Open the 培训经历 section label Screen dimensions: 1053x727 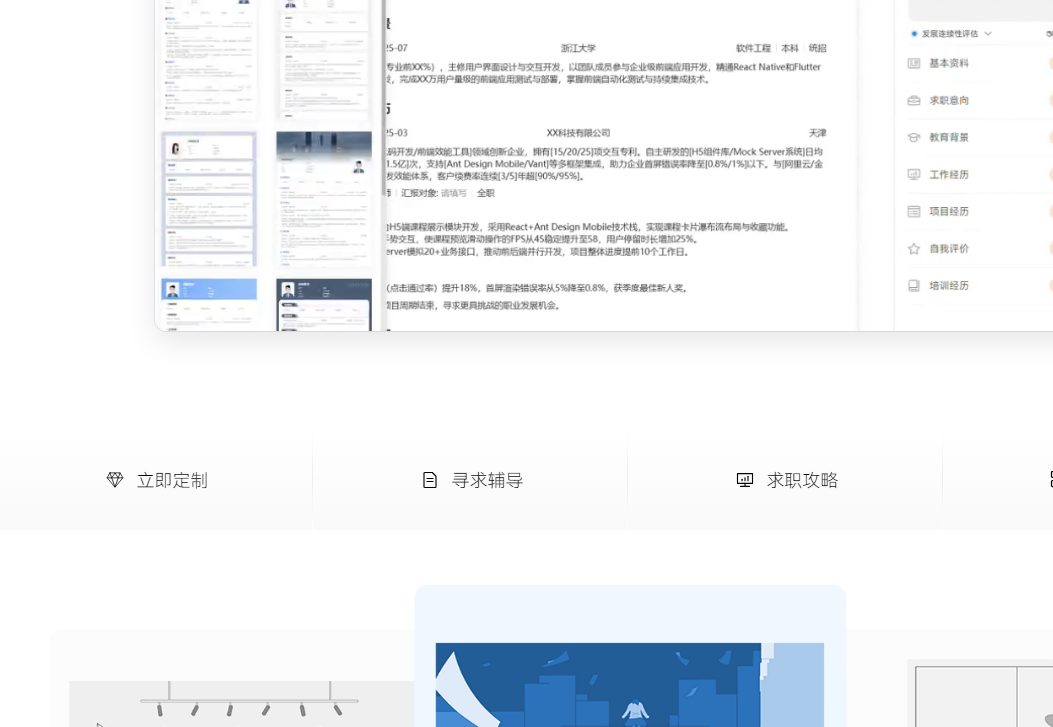(948, 285)
